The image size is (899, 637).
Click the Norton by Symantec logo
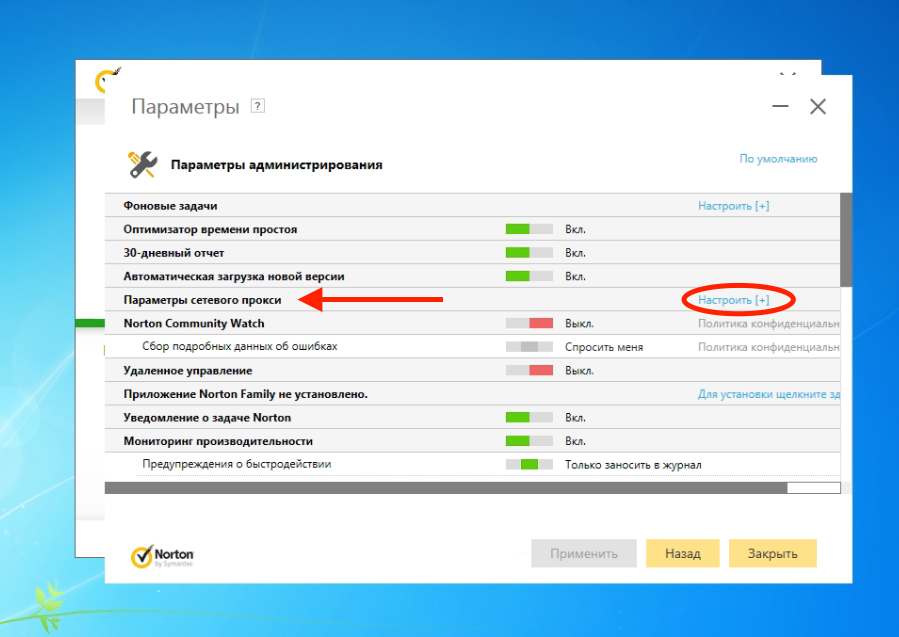(x=162, y=556)
